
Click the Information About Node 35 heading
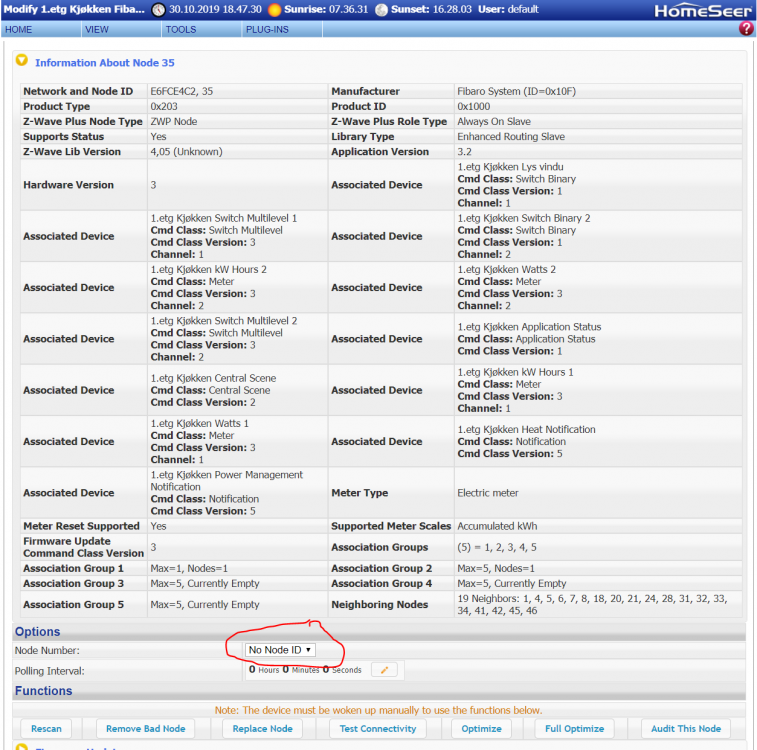click(104, 62)
